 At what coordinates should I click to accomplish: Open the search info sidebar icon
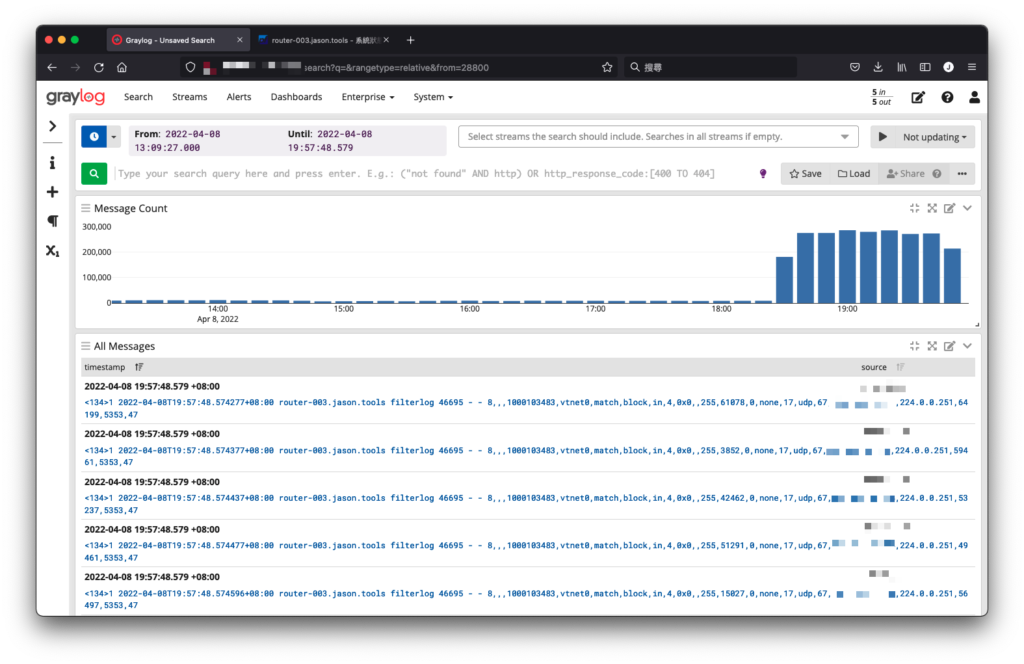click(52, 163)
